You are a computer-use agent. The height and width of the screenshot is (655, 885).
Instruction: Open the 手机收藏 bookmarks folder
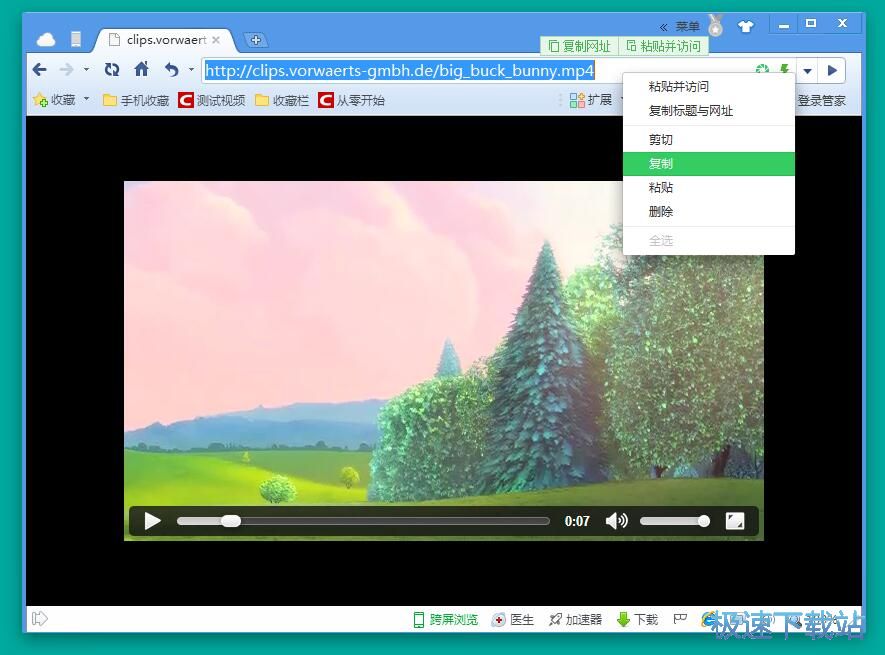(136, 101)
